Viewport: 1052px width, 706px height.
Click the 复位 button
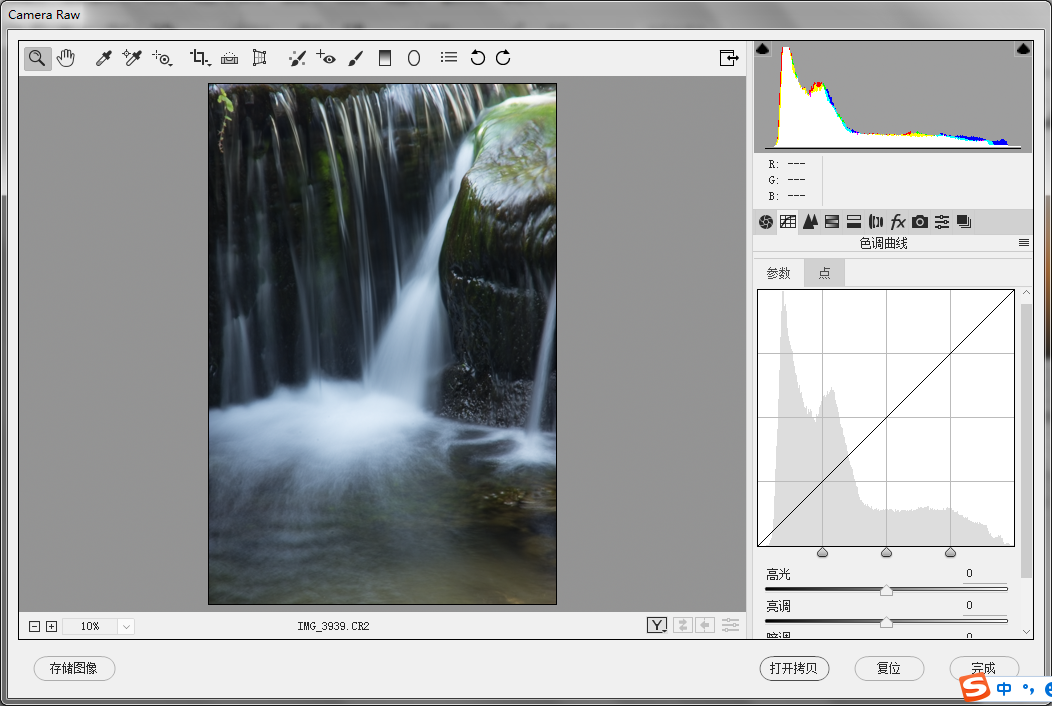[x=889, y=668]
